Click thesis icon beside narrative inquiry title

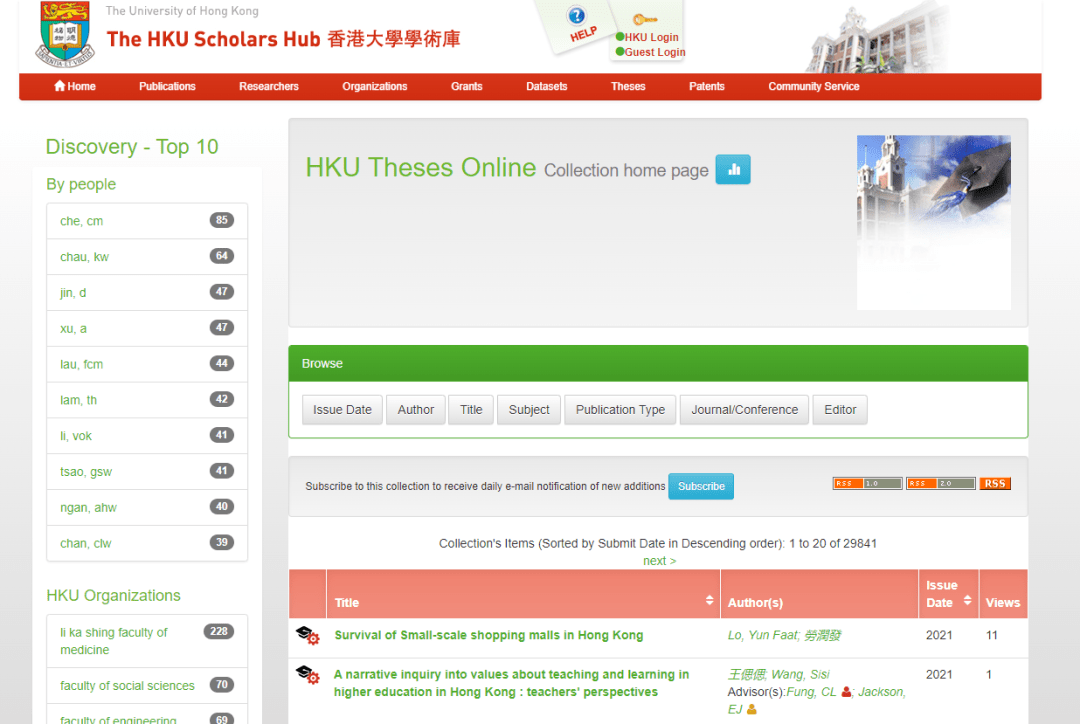point(307,674)
